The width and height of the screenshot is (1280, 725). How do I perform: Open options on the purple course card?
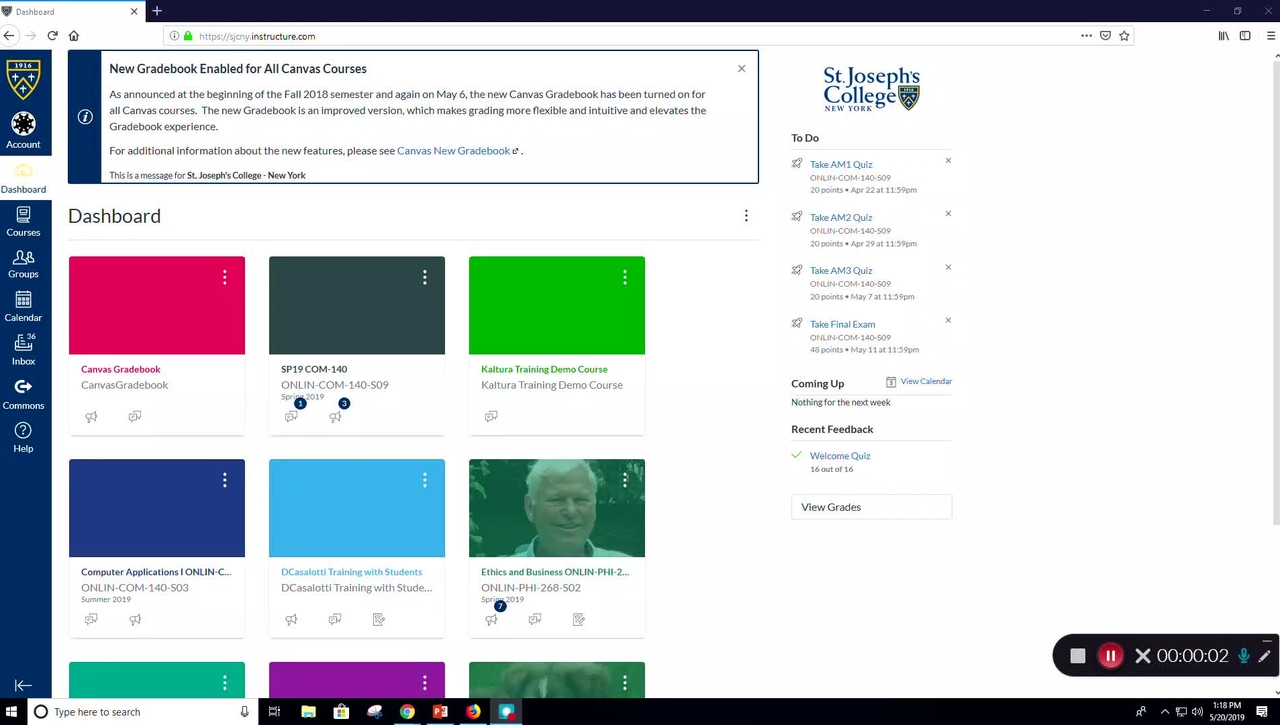point(425,683)
